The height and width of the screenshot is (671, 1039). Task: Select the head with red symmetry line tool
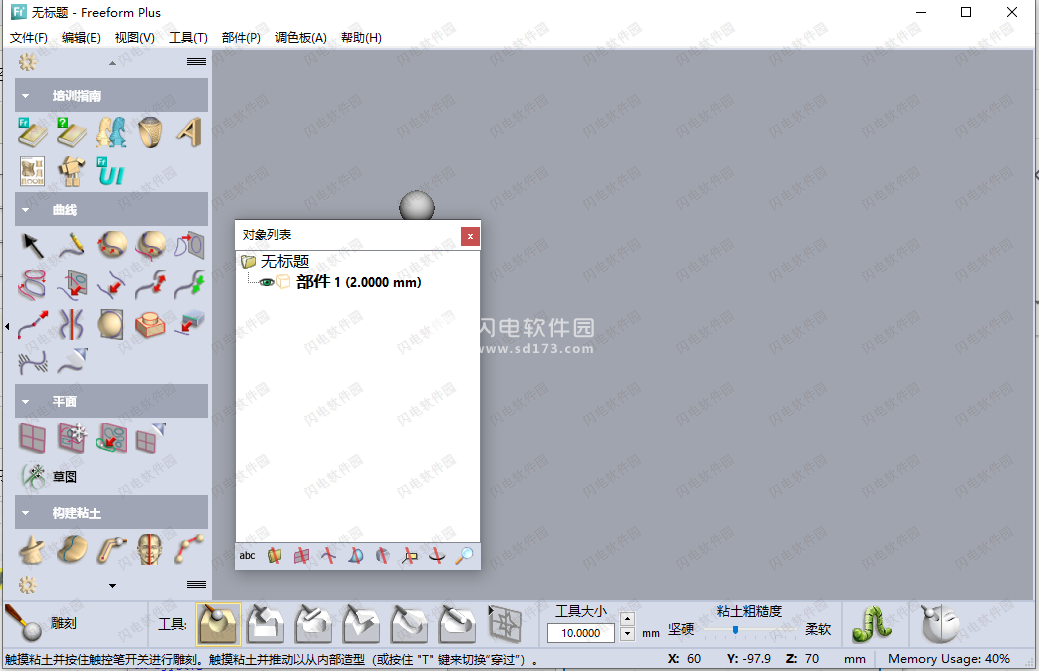click(x=150, y=550)
